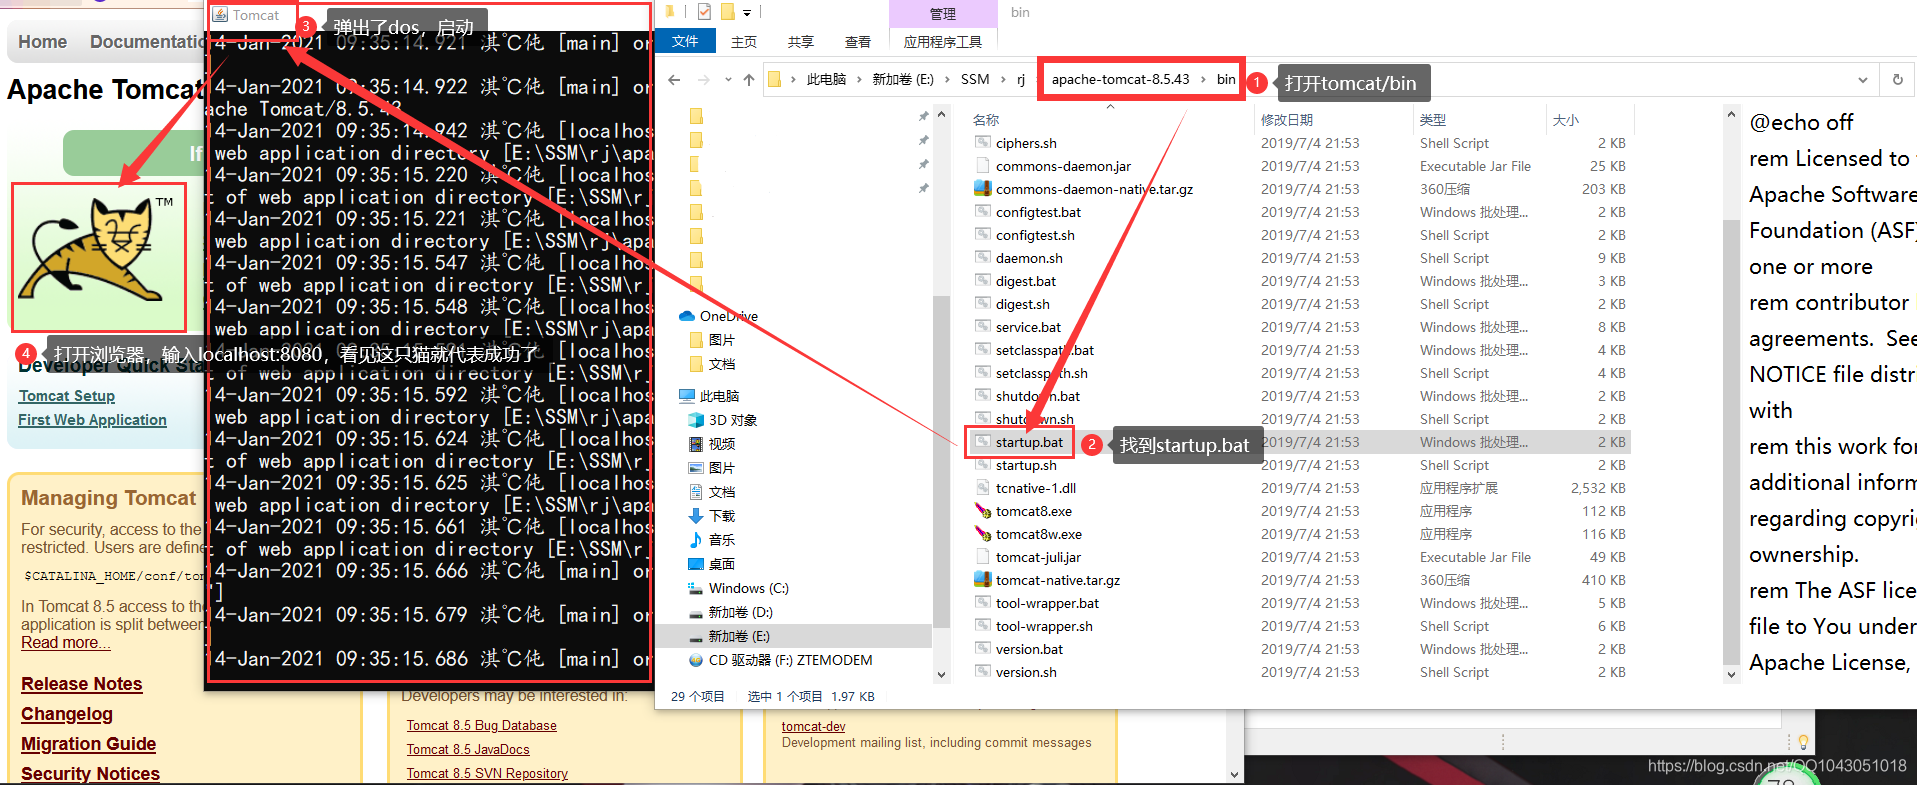Open recent locations dropdown arrow
1917x785 pixels.
click(x=728, y=80)
